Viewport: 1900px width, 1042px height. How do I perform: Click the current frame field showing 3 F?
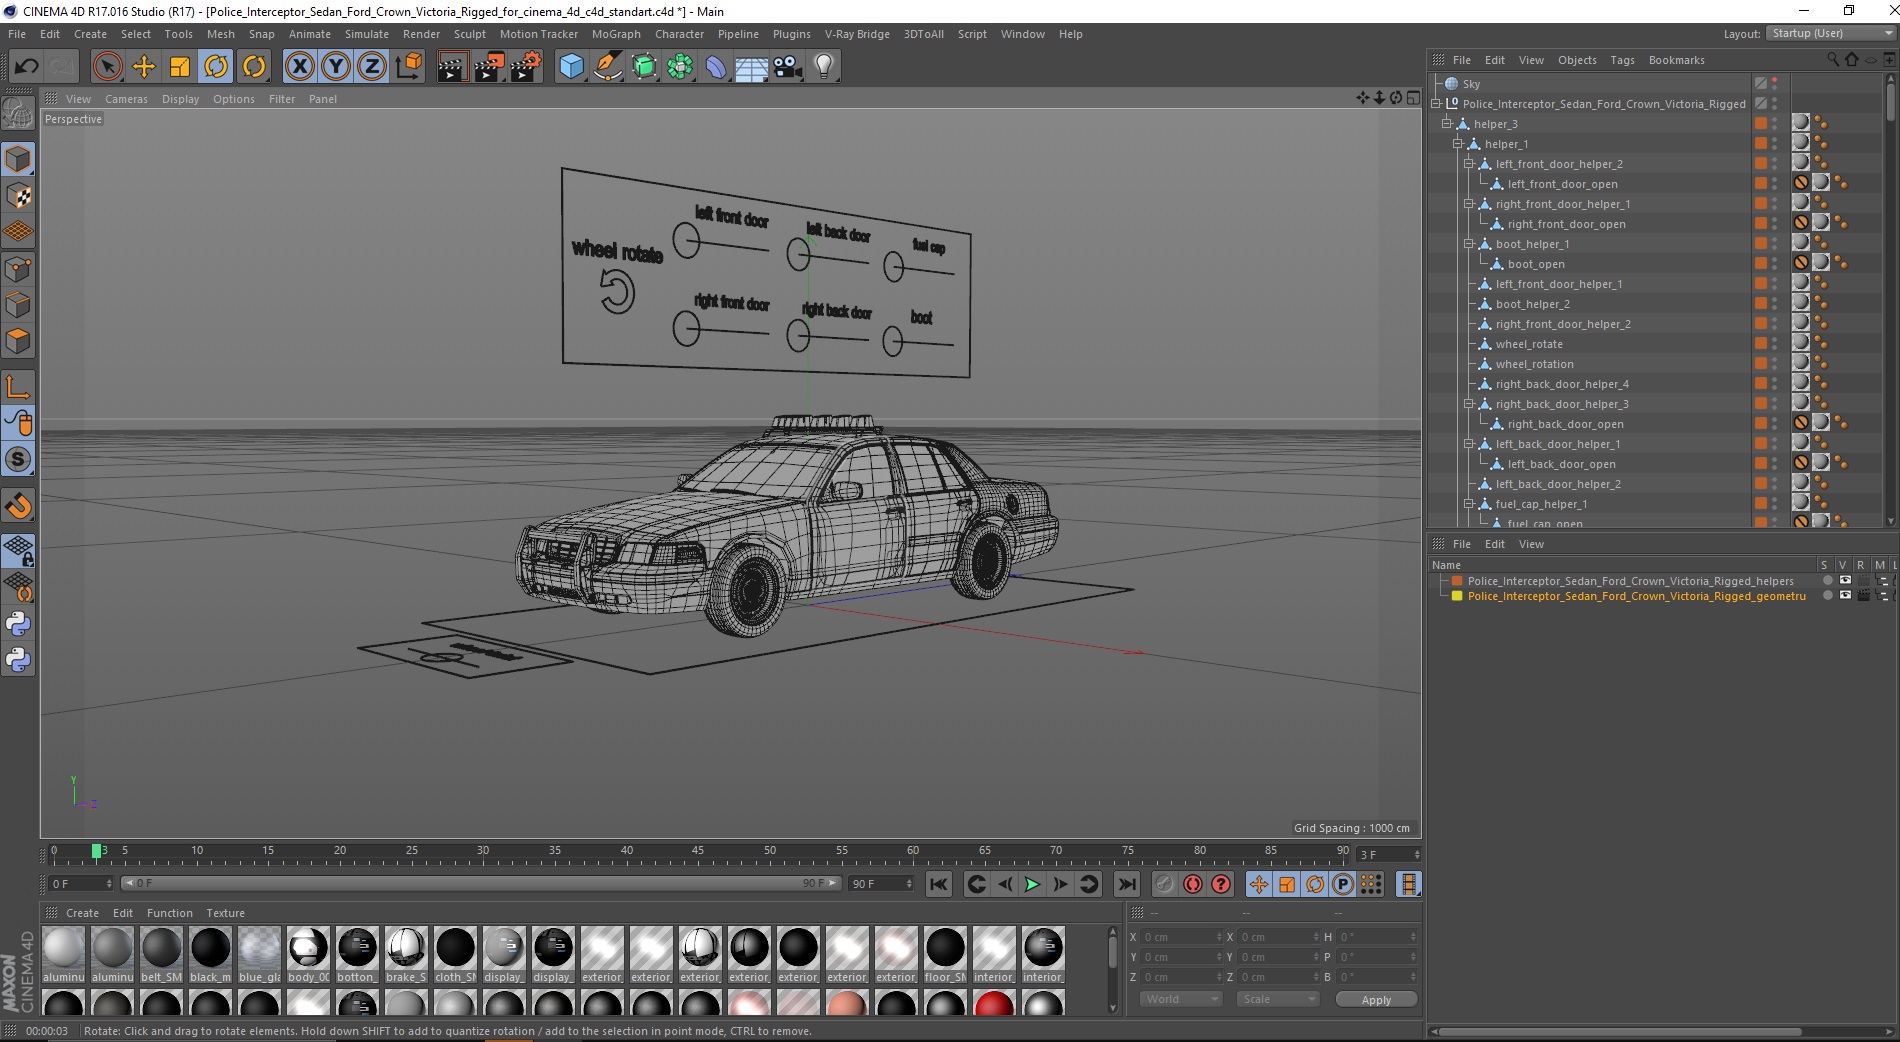click(x=1389, y=855)
